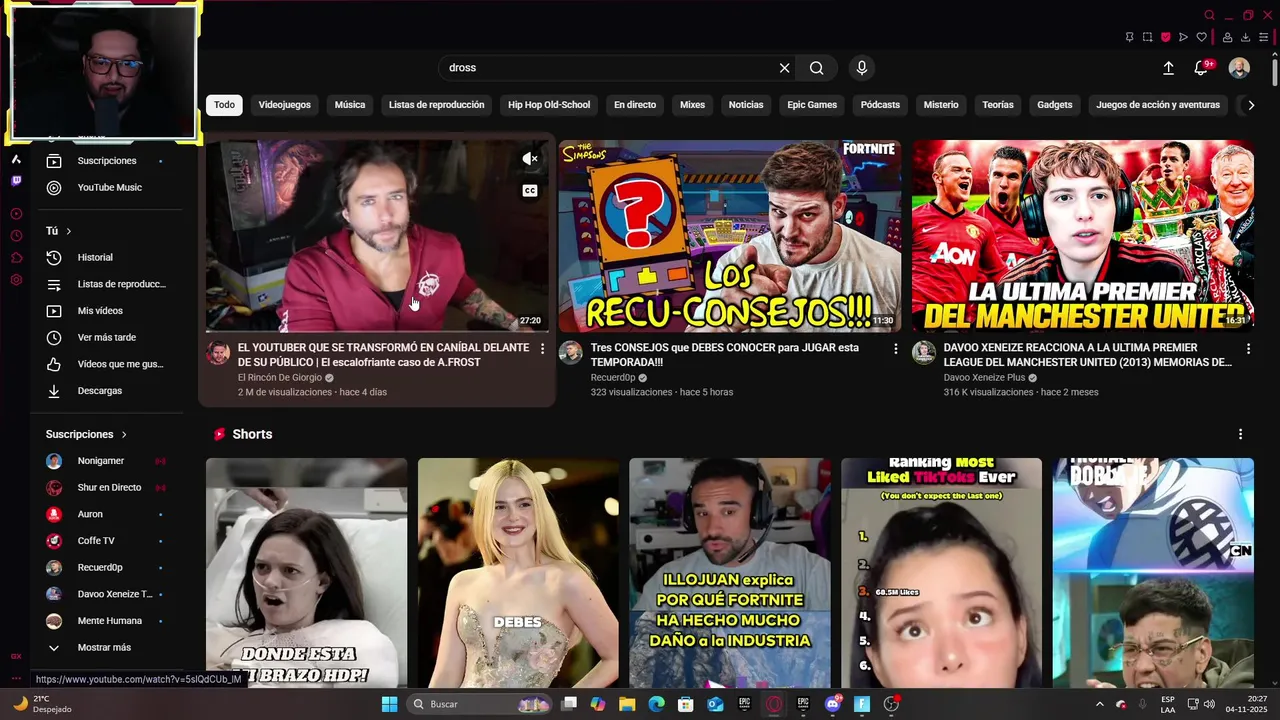Open Opera sidebar history clock icon
Viewport: 1280px width, 720px height.
16,236
